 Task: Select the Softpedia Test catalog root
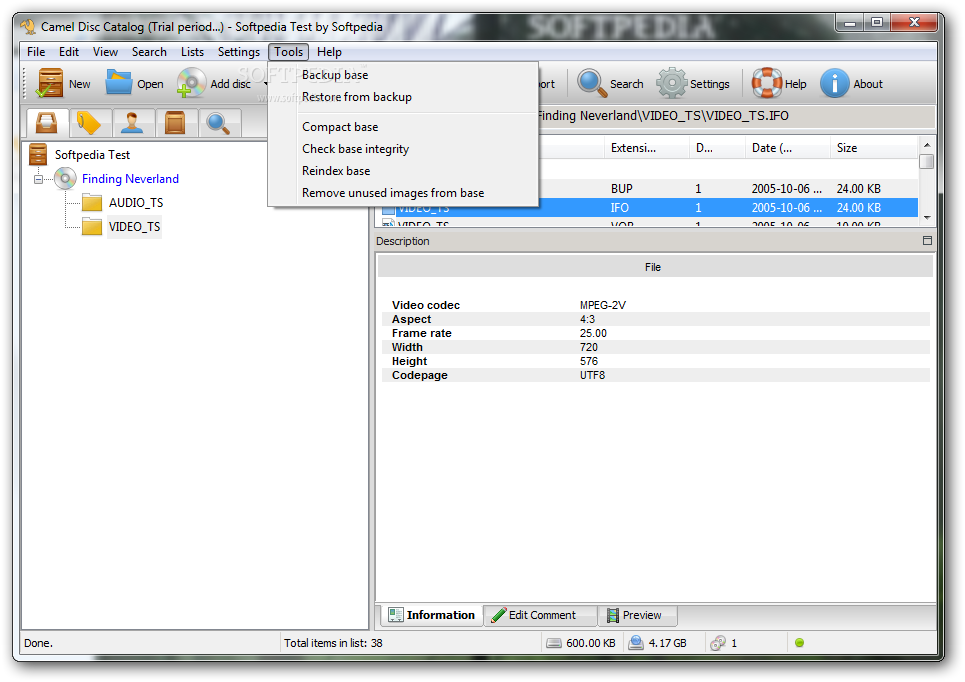click(x=92, y=154)
